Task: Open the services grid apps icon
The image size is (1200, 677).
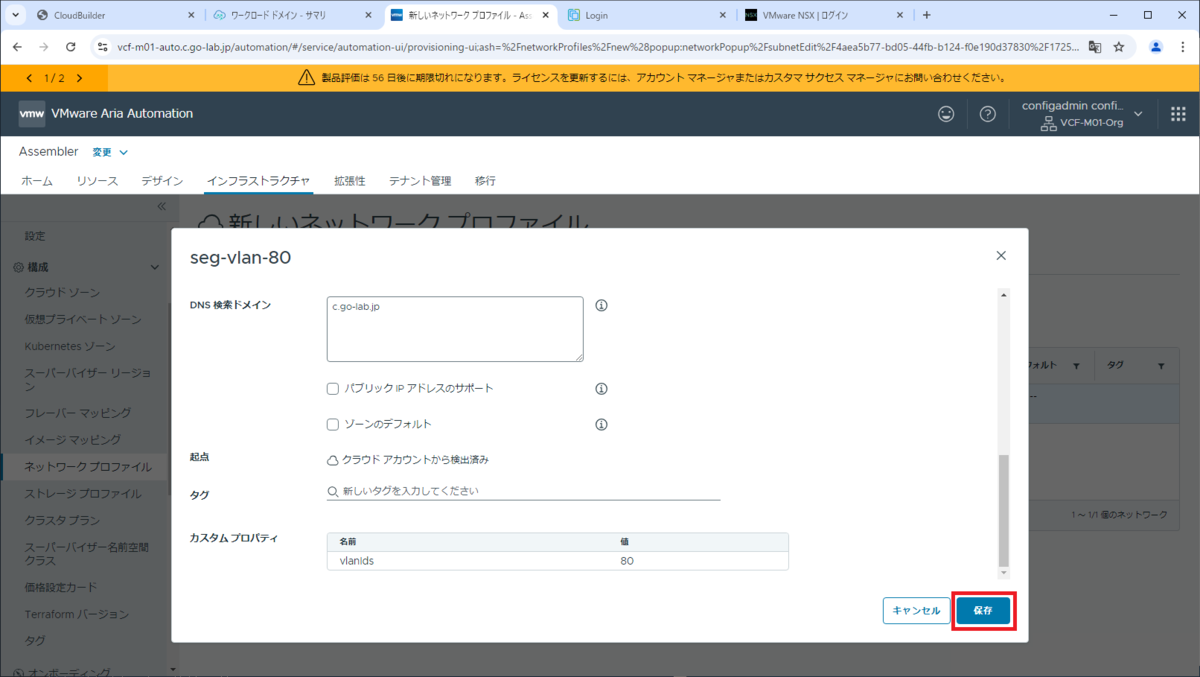Action: click(x=1178, y=114)
